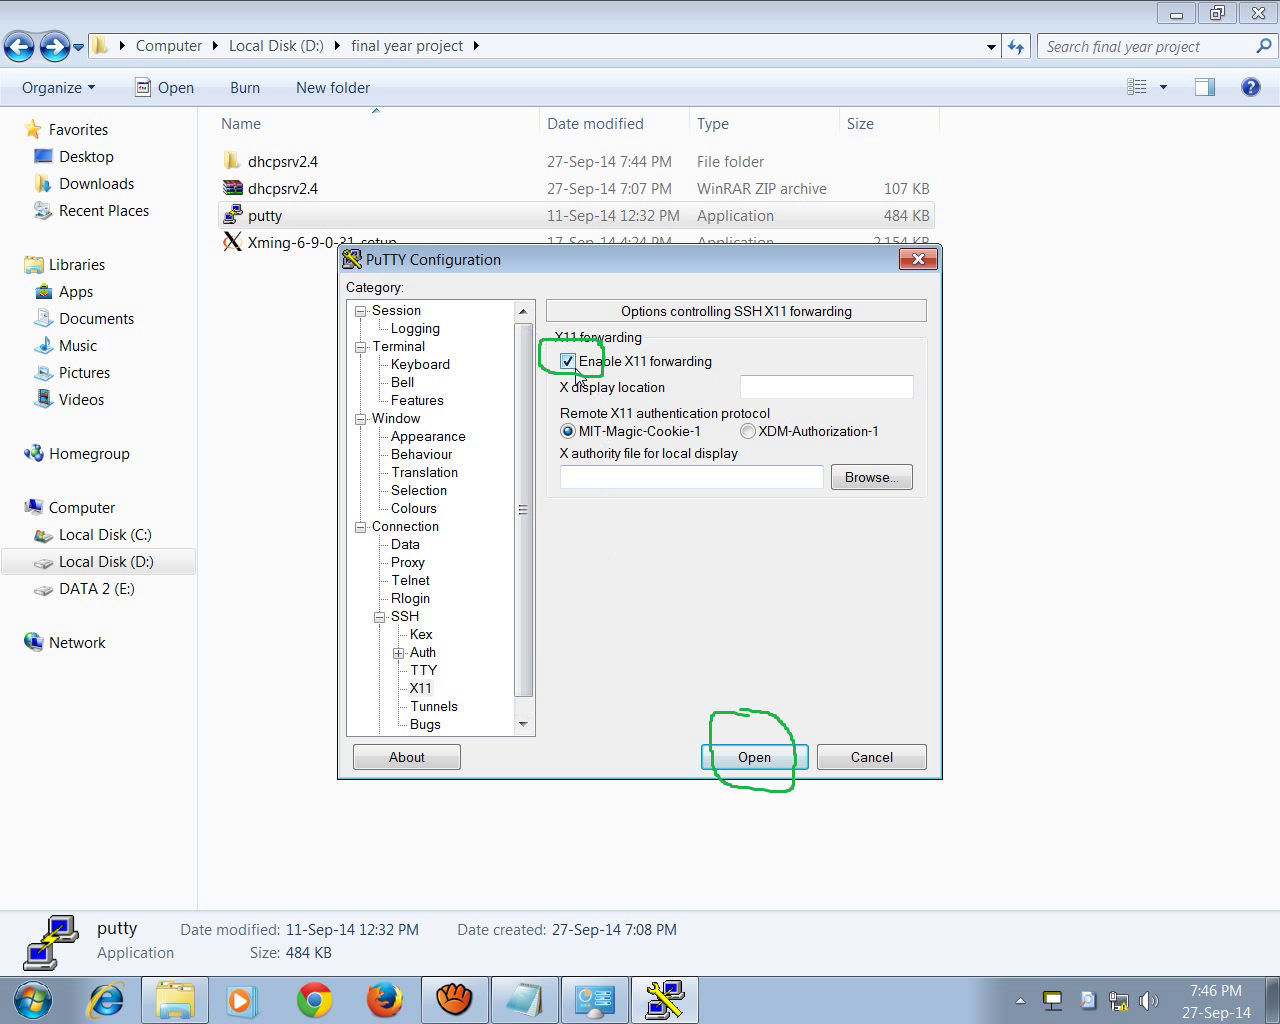Screen dimensions: 1280x1024
Task: Click the change view icon
Action: click(x=1137, y=87)
